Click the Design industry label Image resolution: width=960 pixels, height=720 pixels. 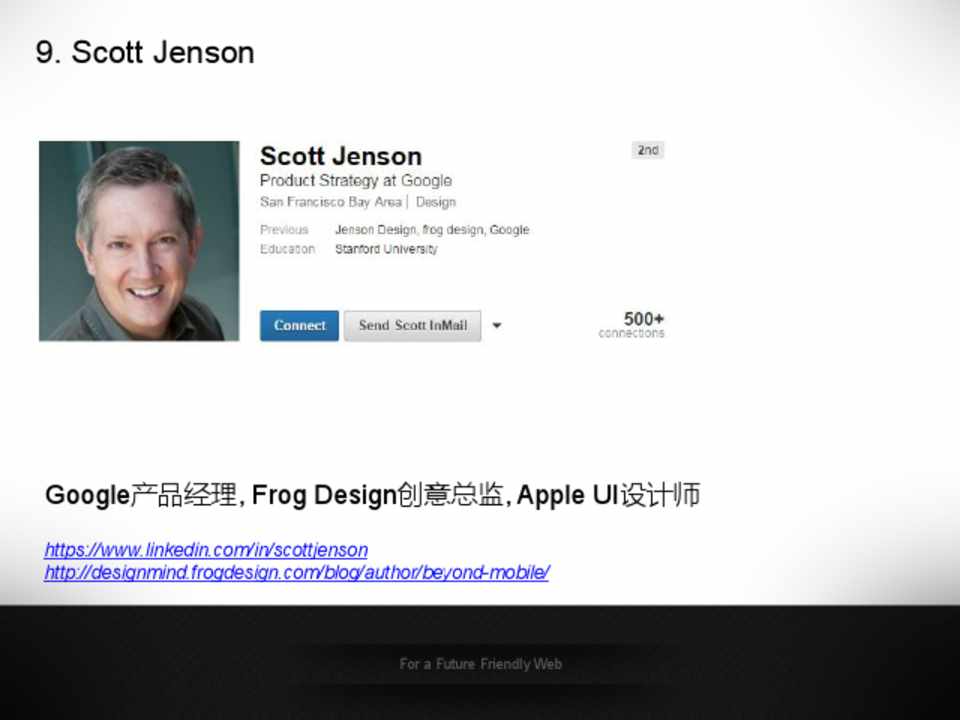pos(436,202)
